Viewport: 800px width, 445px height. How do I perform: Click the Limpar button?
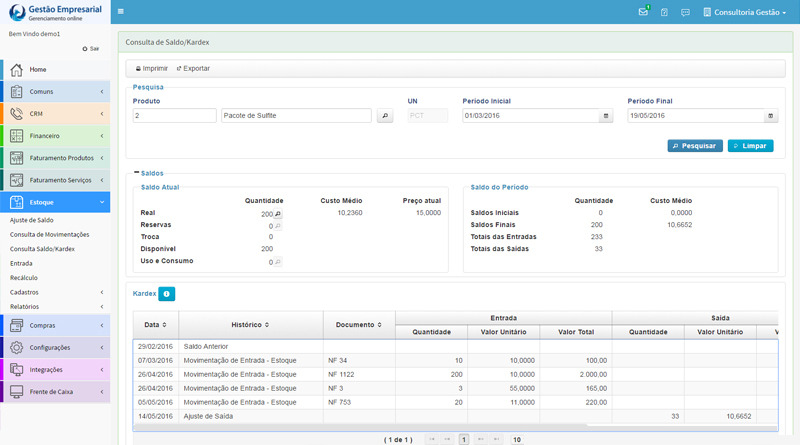[750, 145]
